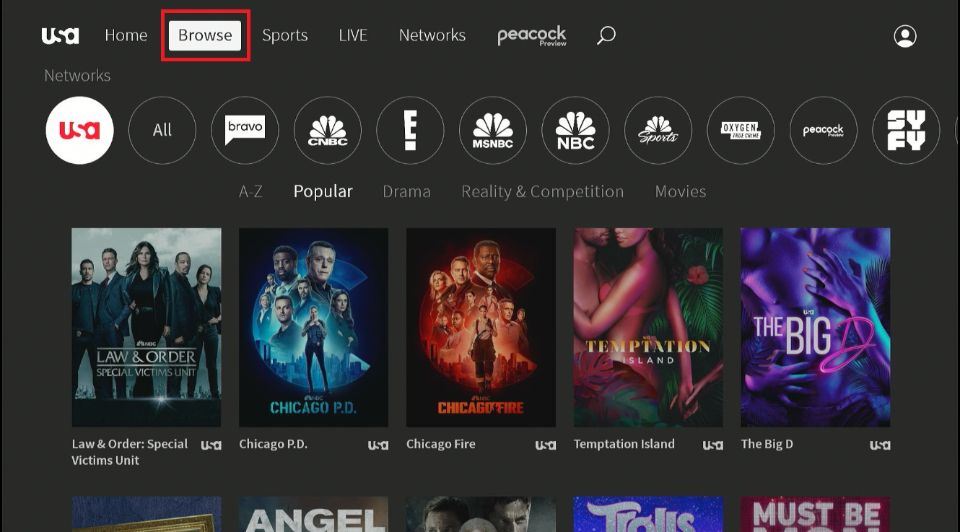The height and width of the screenshot is (532, 960).
Task: Select the All networks circle
Action: pos(162,130)
